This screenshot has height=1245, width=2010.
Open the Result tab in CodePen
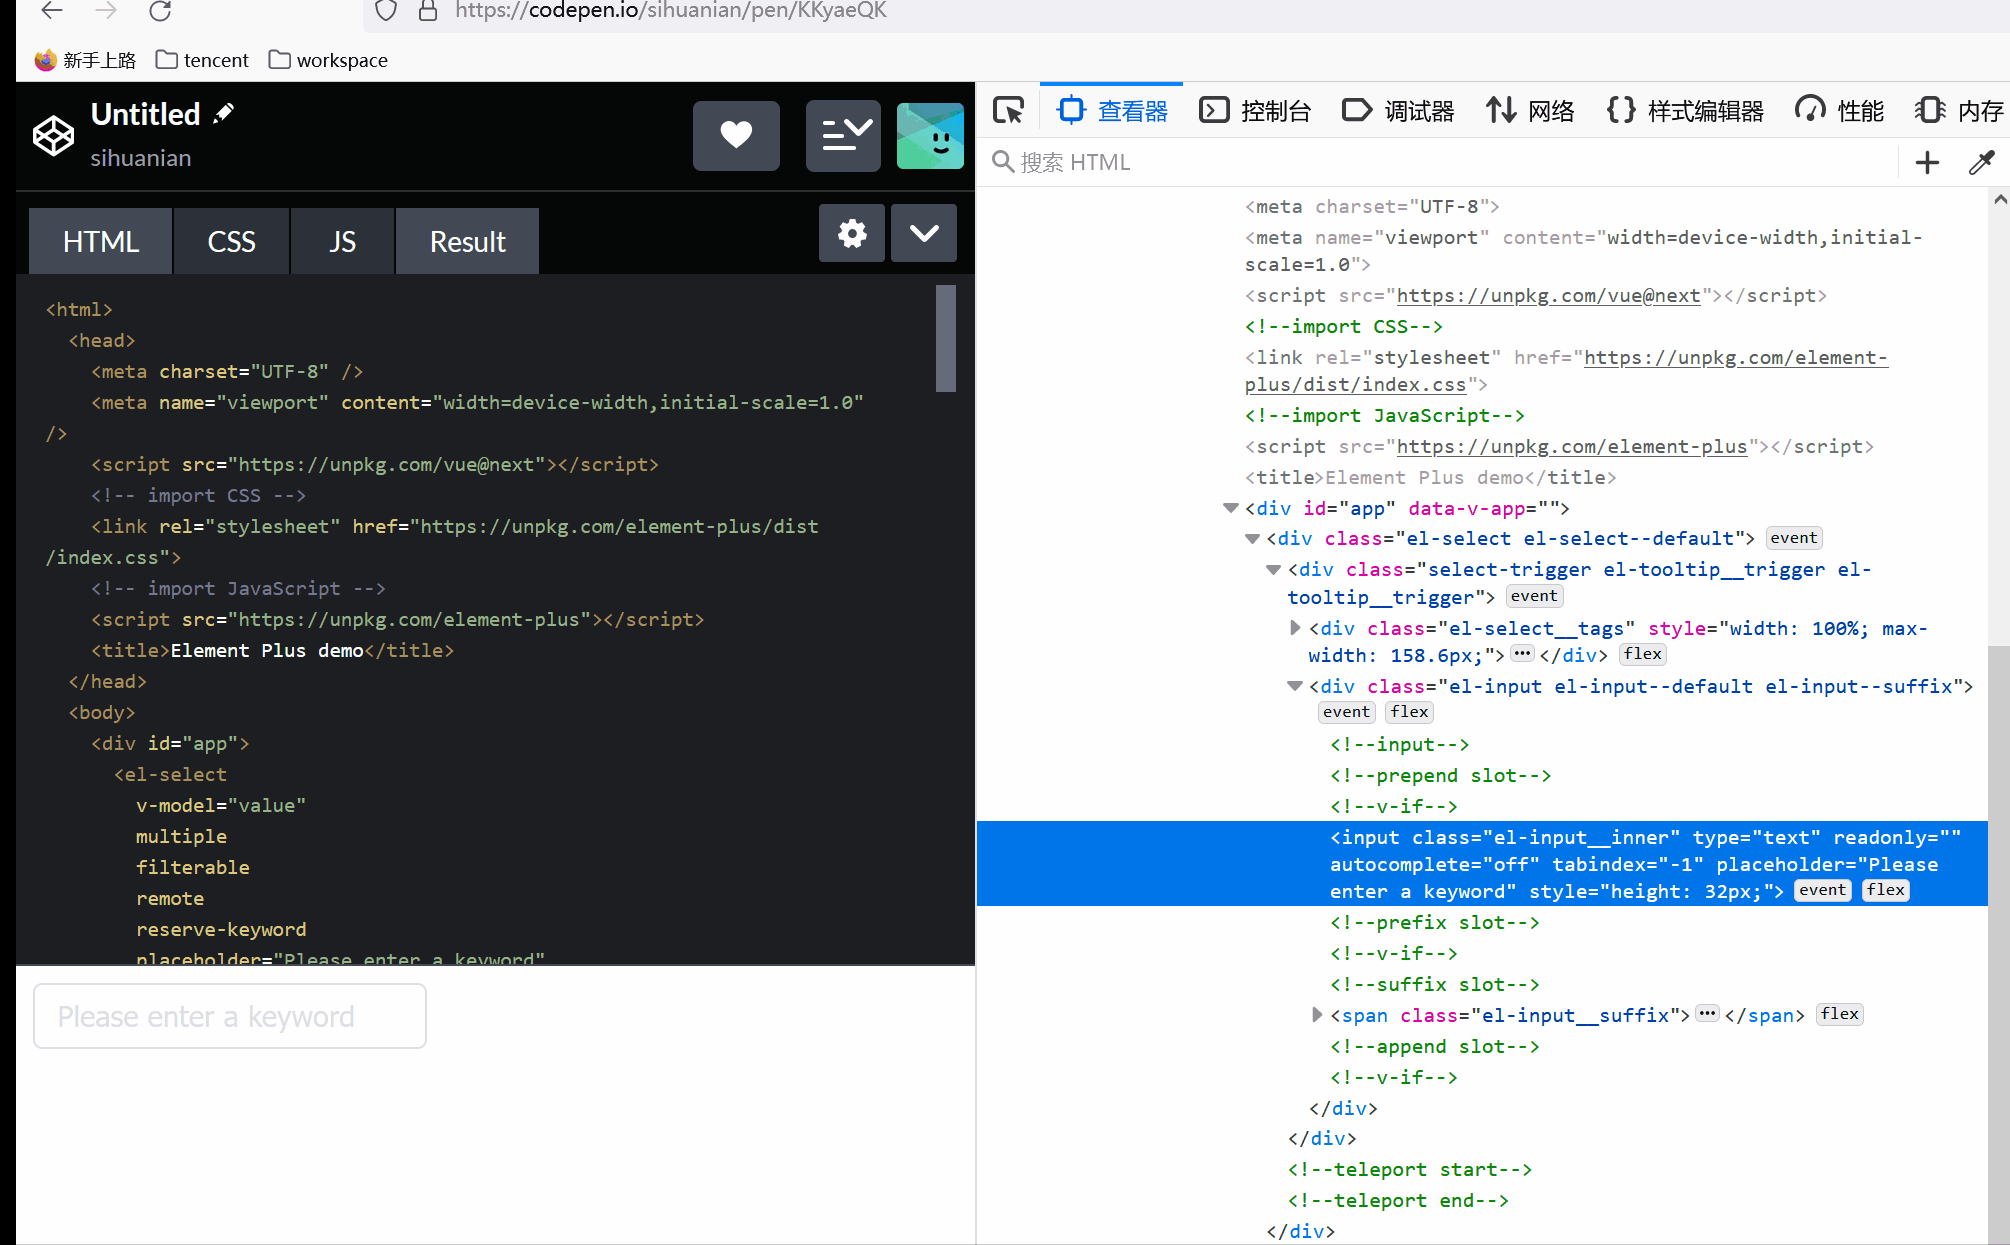coord(467,241)
